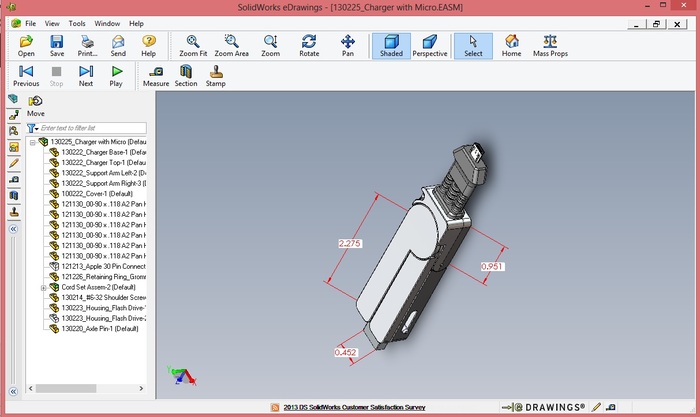Screen dimensions: 700x417
Task: Print the drawing using Print icon
Action: point(87,46)
